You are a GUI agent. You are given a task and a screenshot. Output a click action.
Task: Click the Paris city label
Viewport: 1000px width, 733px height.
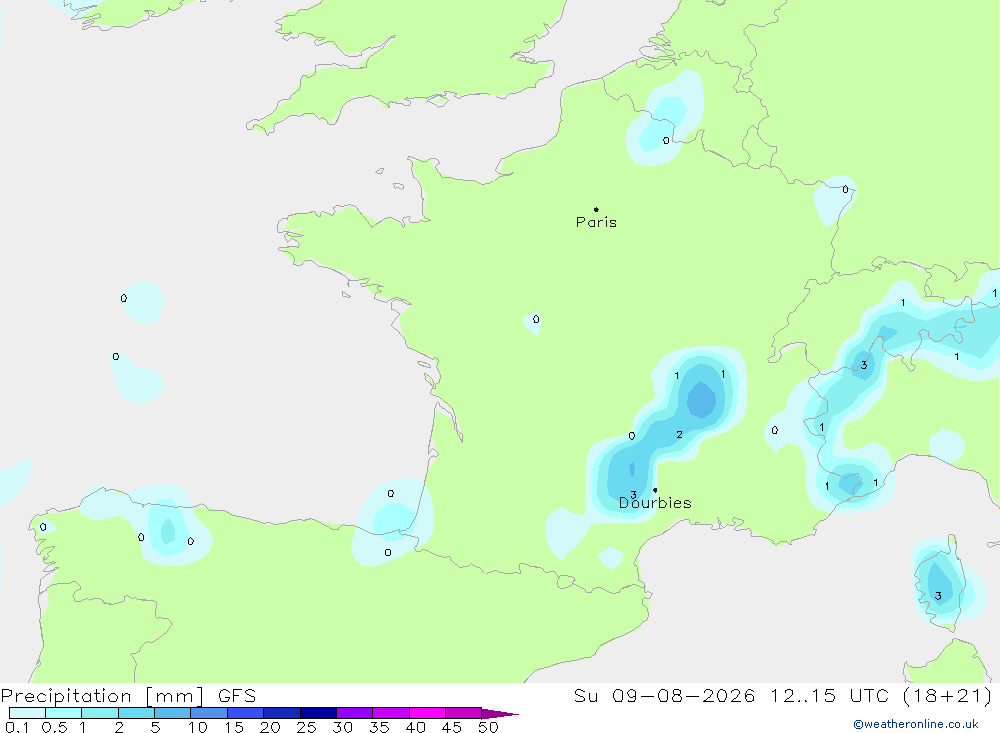[596, 222]
